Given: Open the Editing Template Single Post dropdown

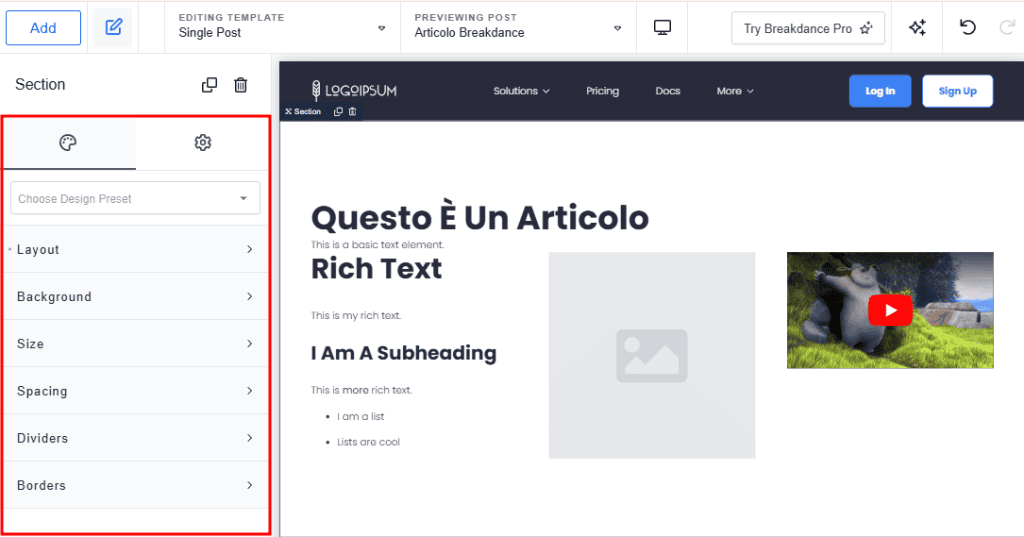Looking at the screenshot, I should [x=282, y=27].
